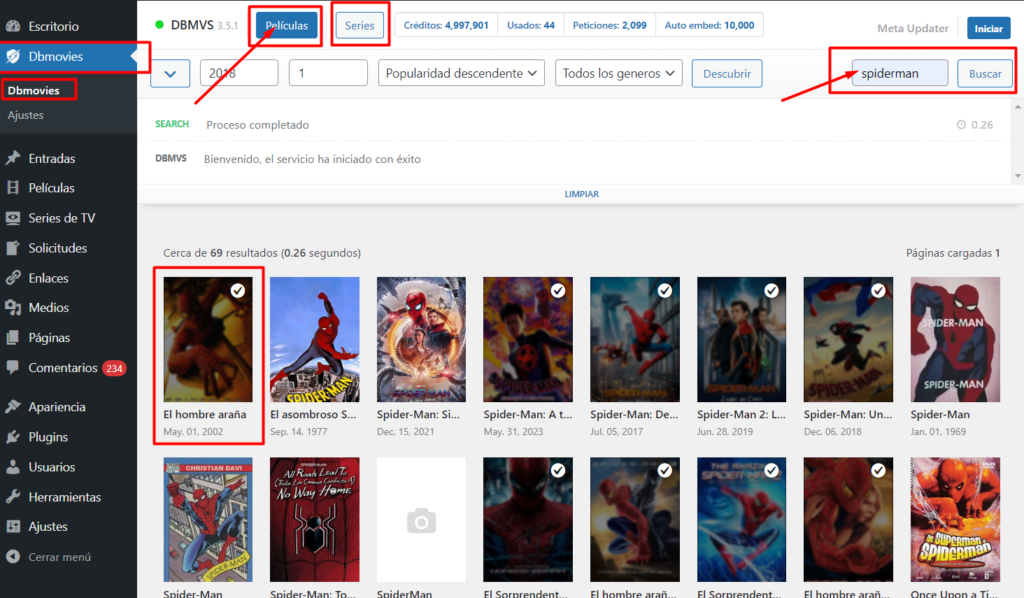The height and width of the screenshot is (598, 1024).
Task: Click Usados: 44 stat
Action: [531, 25]
